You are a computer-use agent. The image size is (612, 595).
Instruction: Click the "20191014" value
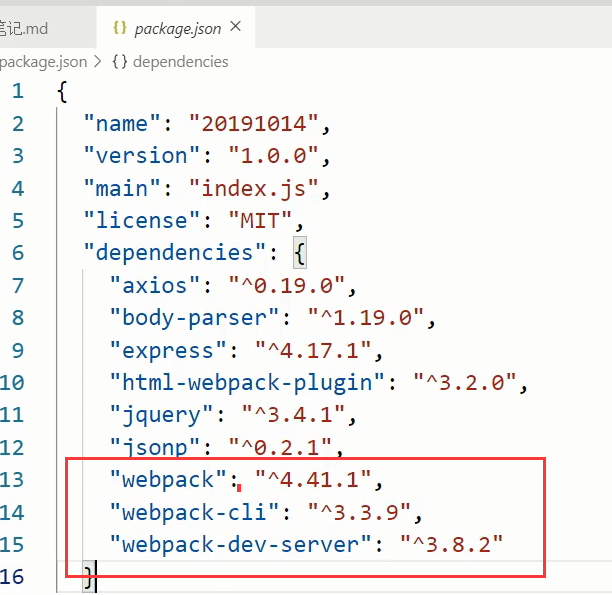click(254, 124)
